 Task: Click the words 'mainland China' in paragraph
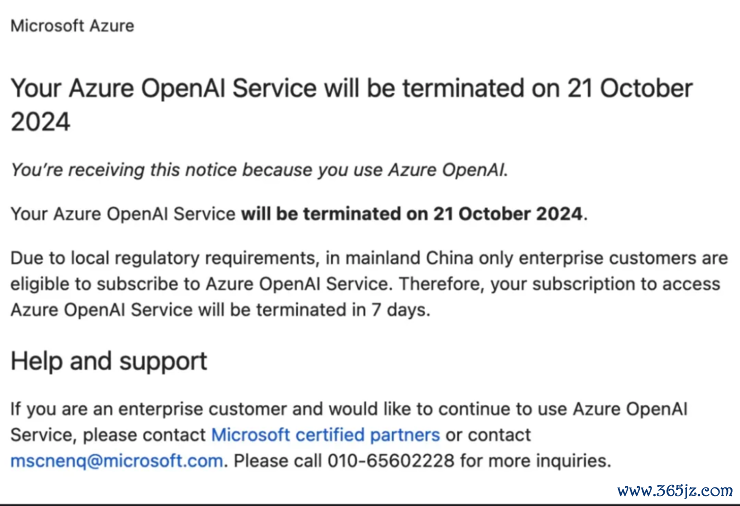409,258
